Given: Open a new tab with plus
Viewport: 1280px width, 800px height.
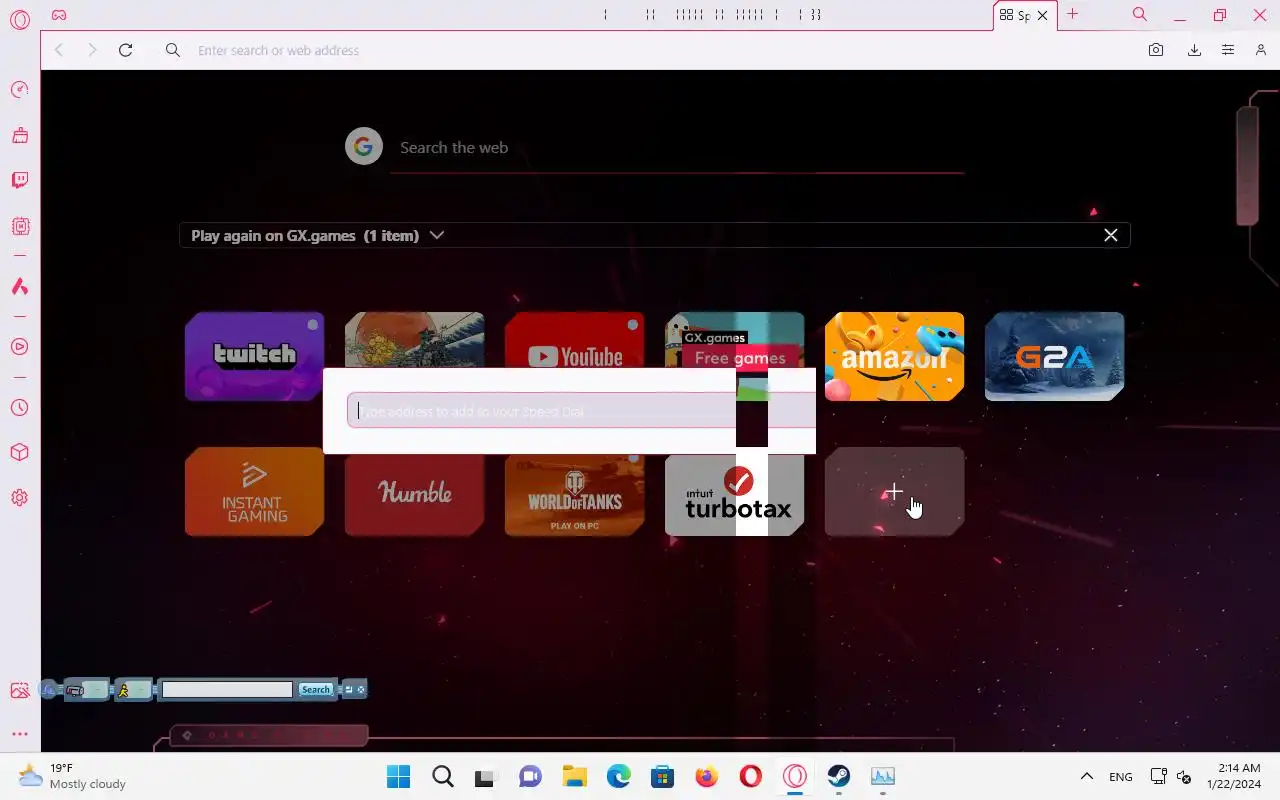Looking at the screenshot, I should click(x=1072, y=14).
